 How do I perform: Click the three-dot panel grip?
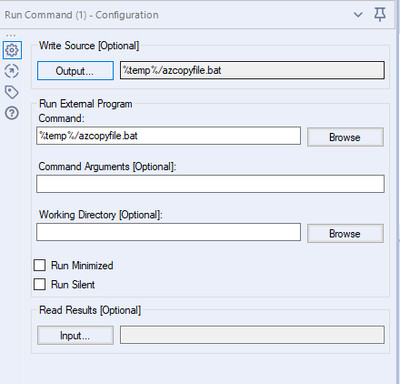(11, 35)
